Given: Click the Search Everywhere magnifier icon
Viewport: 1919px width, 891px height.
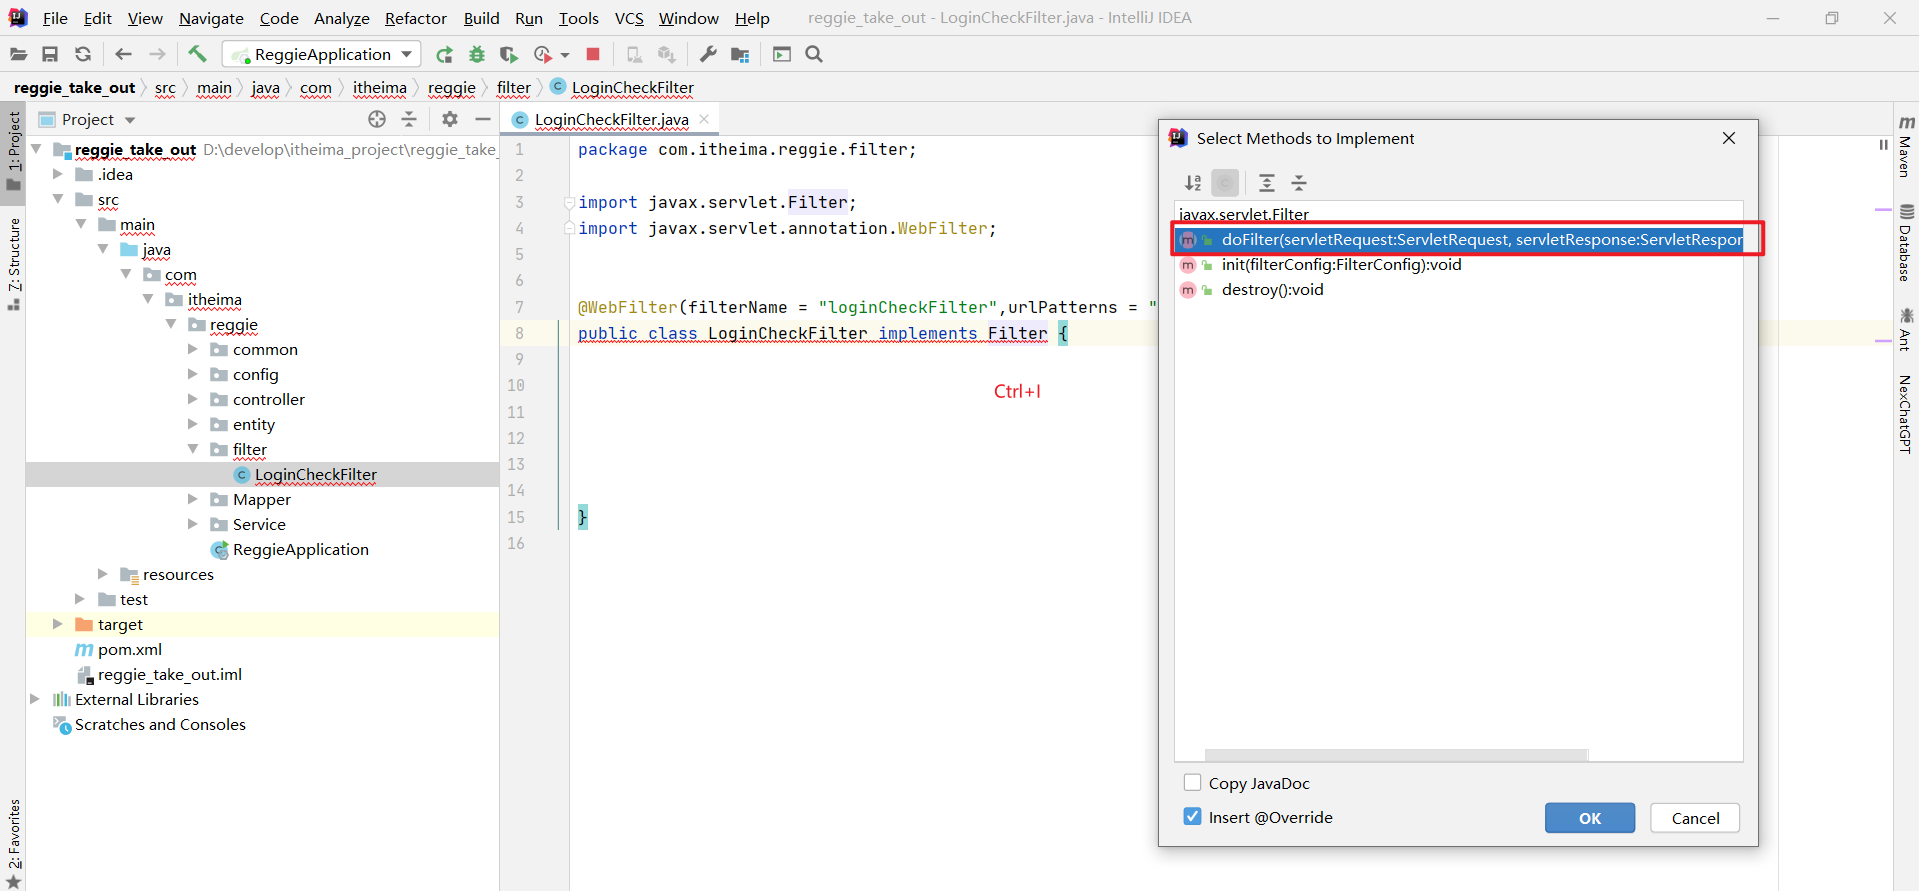Looking at the screenshot, I should [x=814, y=54].
